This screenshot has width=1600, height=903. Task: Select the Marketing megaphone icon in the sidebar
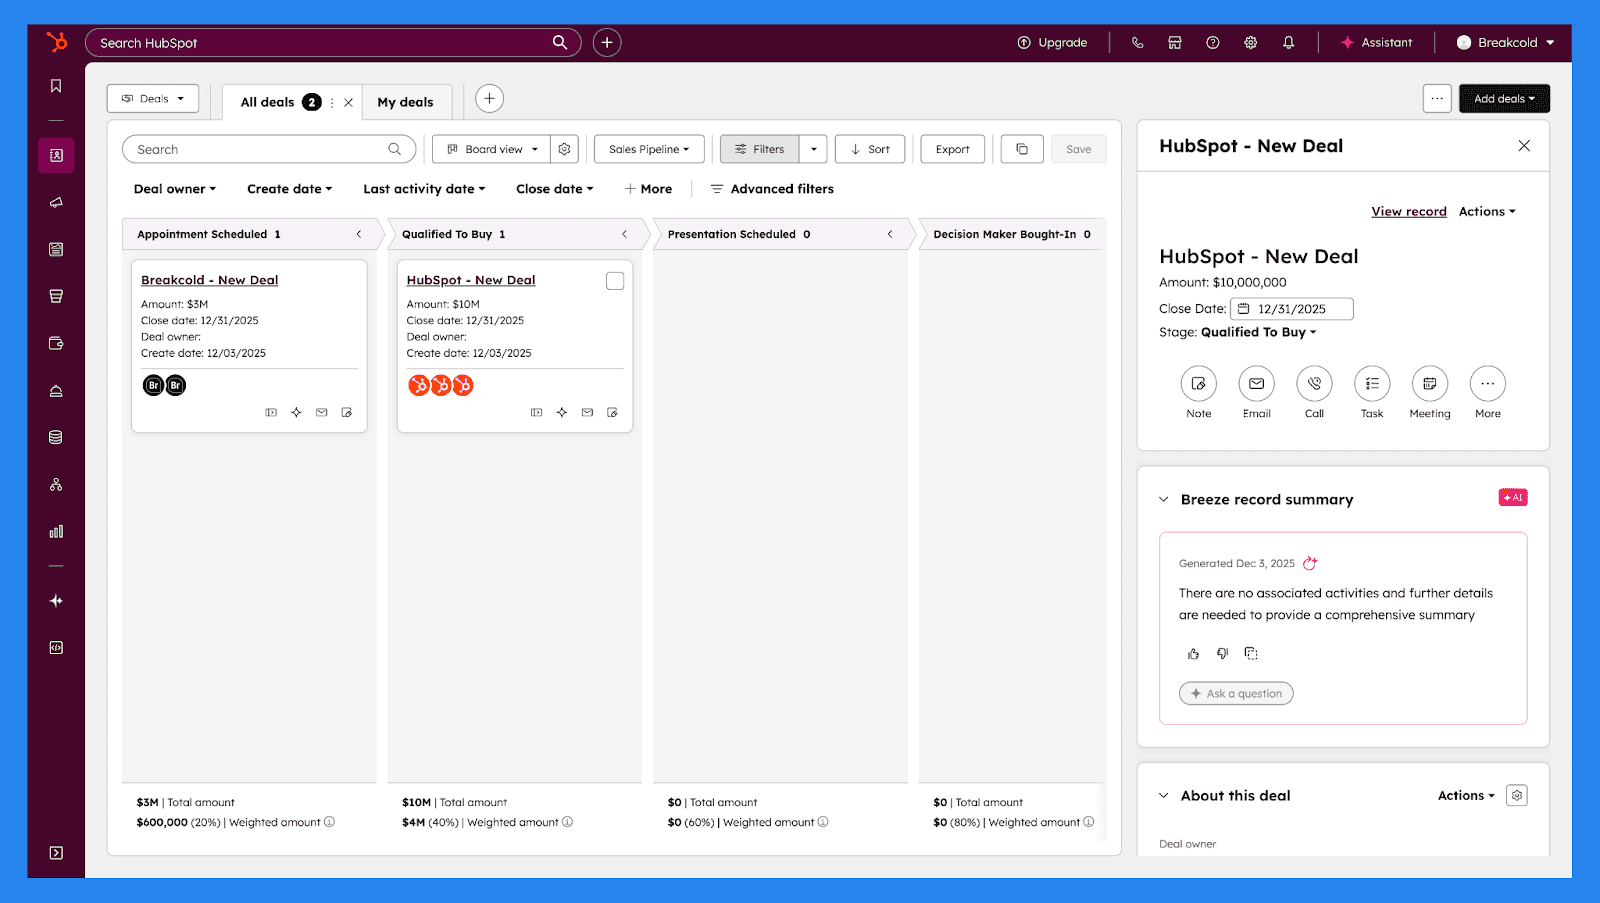click(x=56, y=203)
